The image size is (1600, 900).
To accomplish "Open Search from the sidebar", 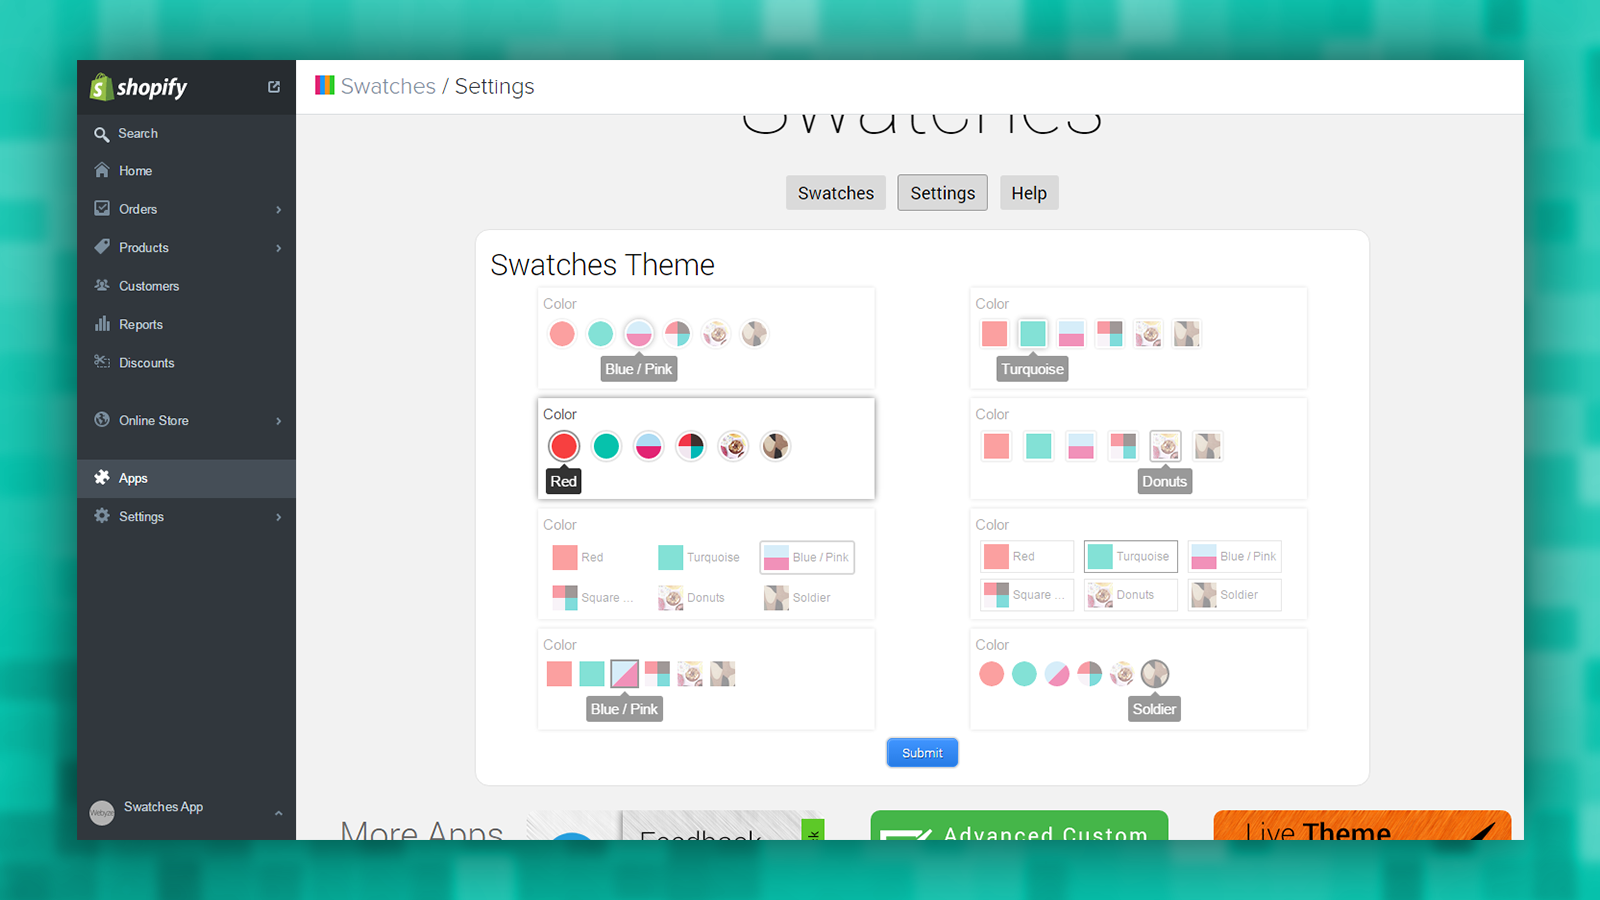I will pyautogui.click(x=103, y=133).
